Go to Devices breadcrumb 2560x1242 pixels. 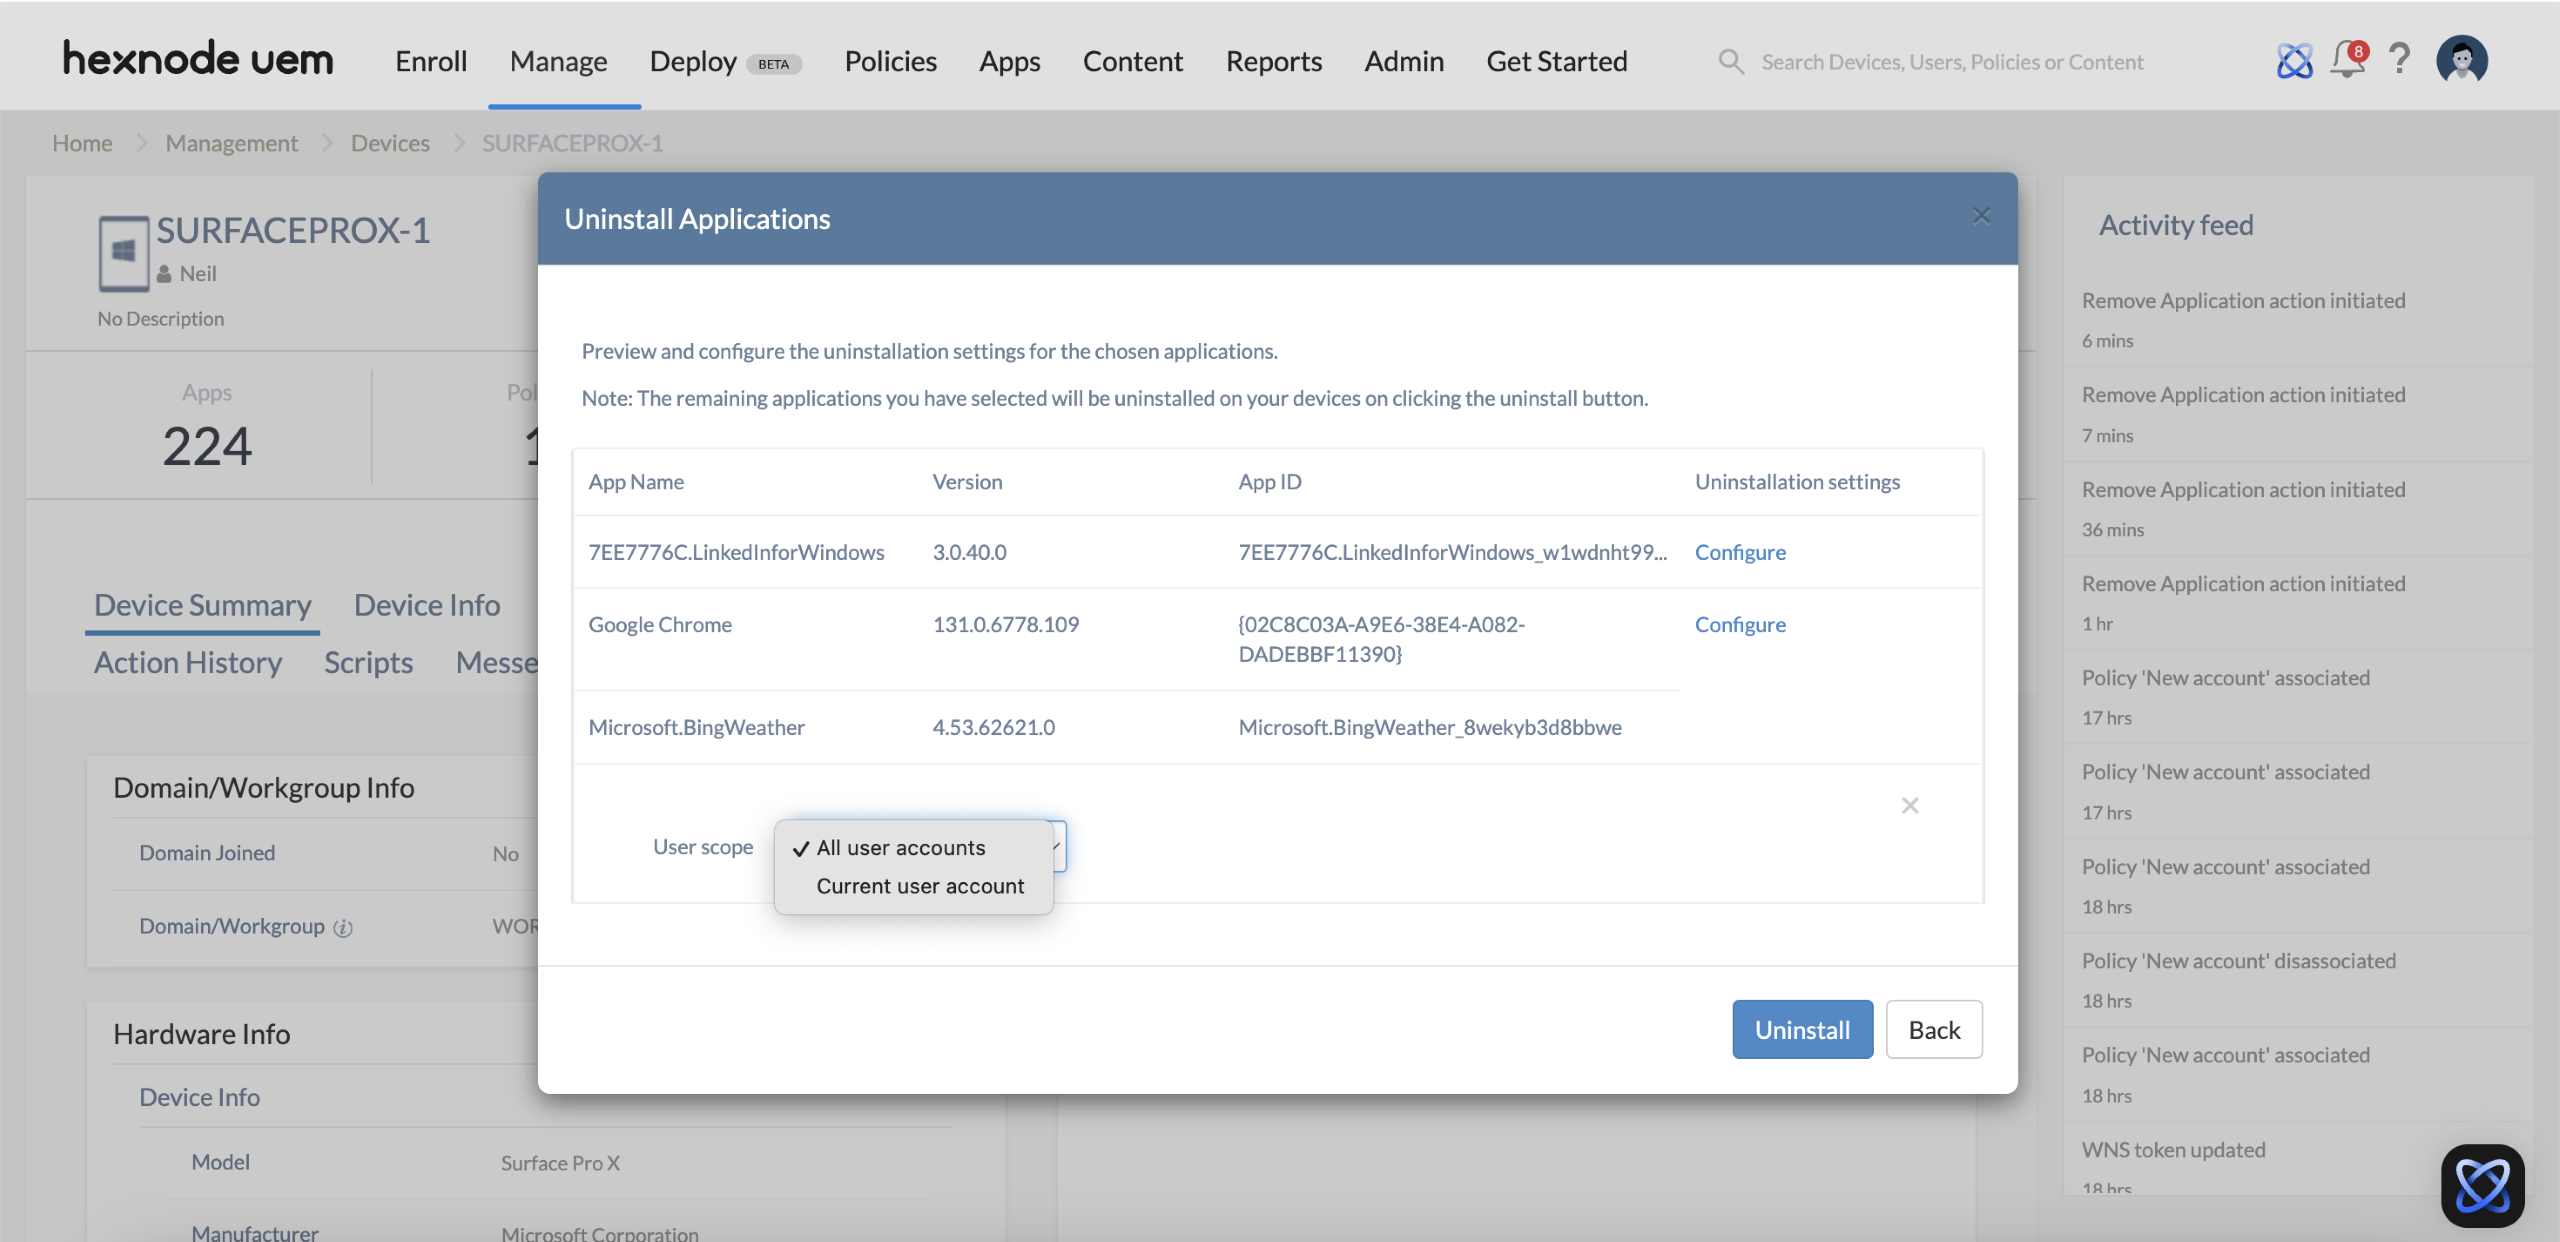(x=390, y=143)
